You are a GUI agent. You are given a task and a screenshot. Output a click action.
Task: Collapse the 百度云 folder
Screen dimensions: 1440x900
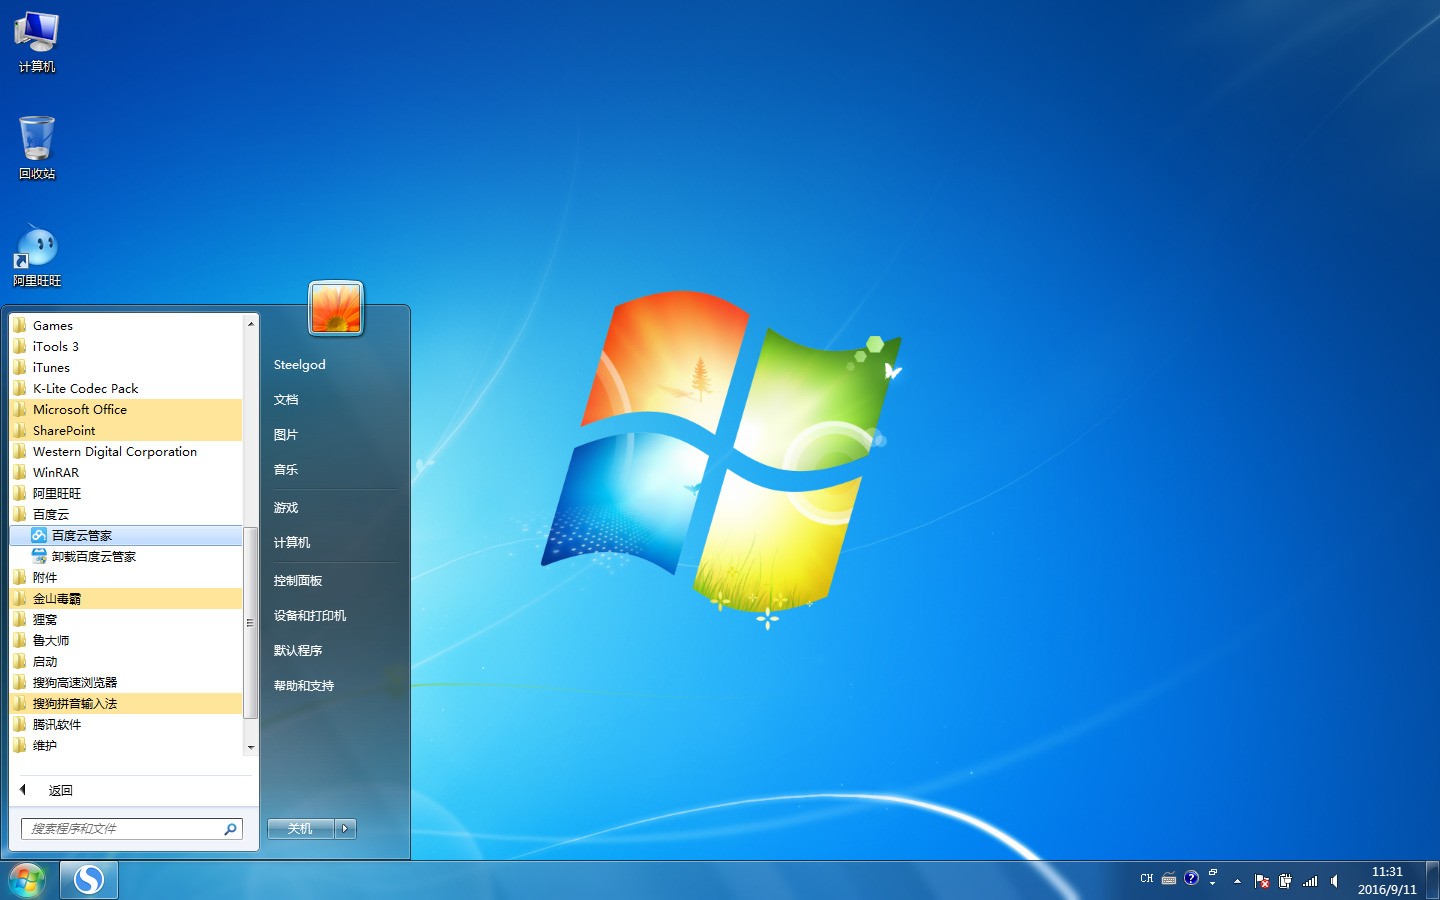pos(126,514)
